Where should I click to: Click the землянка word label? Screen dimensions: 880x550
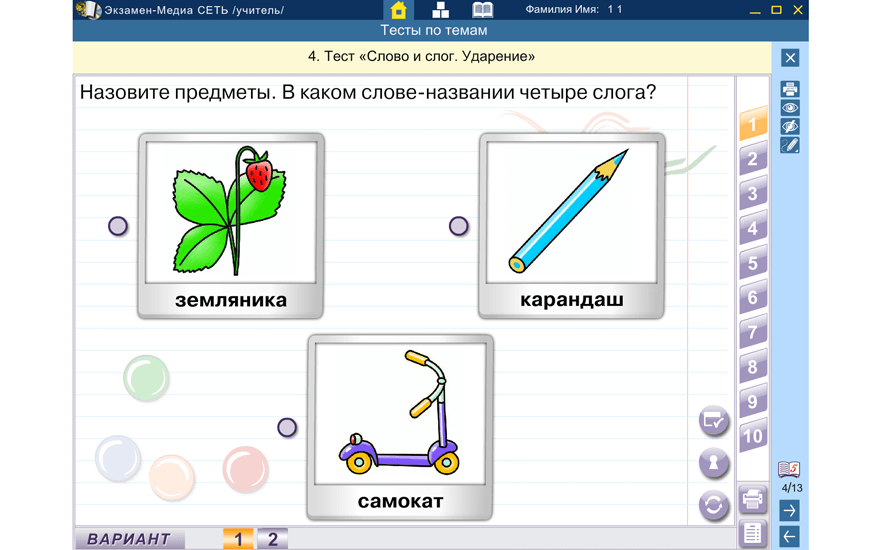tap(231, 300)
